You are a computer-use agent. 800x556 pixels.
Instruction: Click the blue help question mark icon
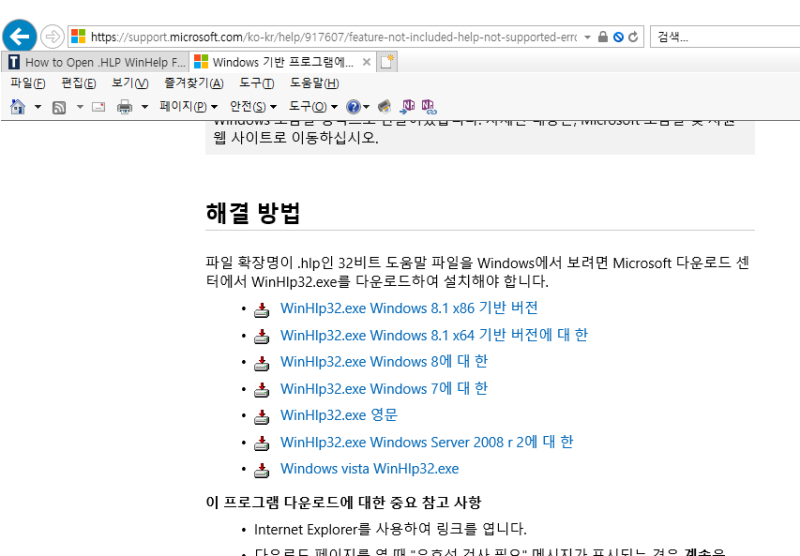[353, 107]
